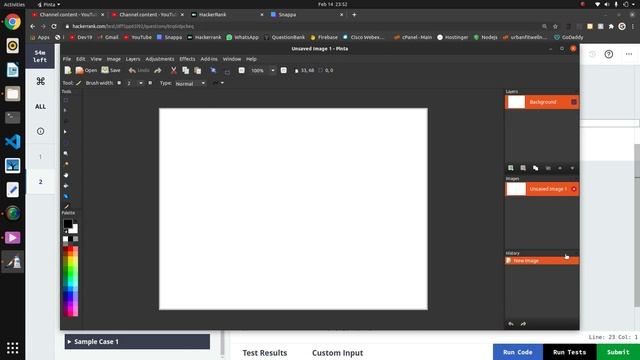
Task: Open the Layers menu in Pinta
Action: [133, 59]
